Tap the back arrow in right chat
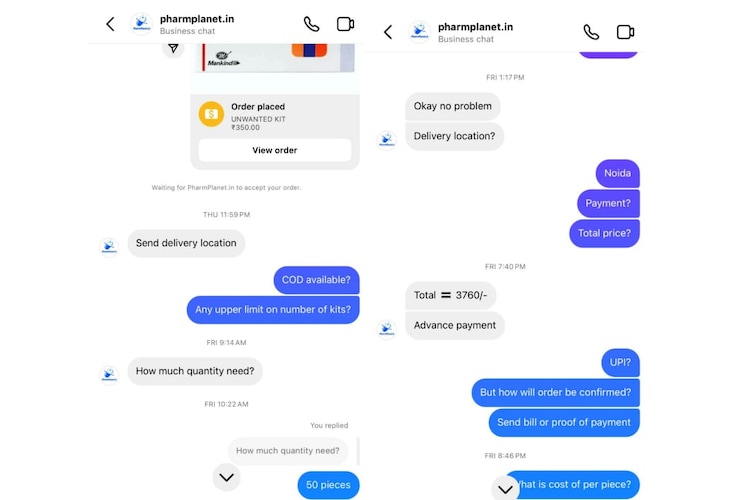This screenshot has height=500, width=750. pos(388,32)
